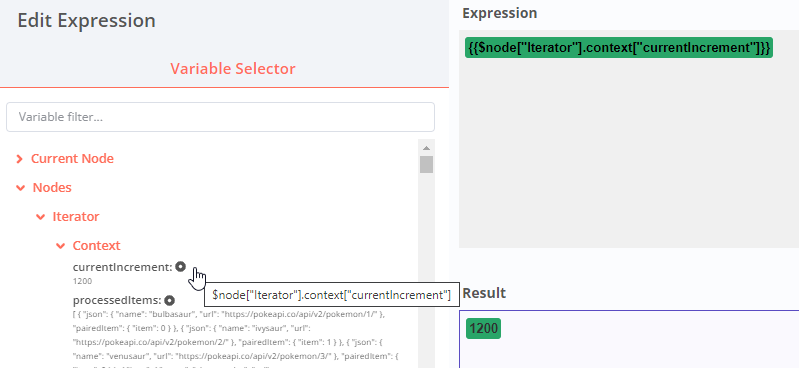Click the Expression label
The height and width of the screenshot is (368, 799).
click(499, 13)
